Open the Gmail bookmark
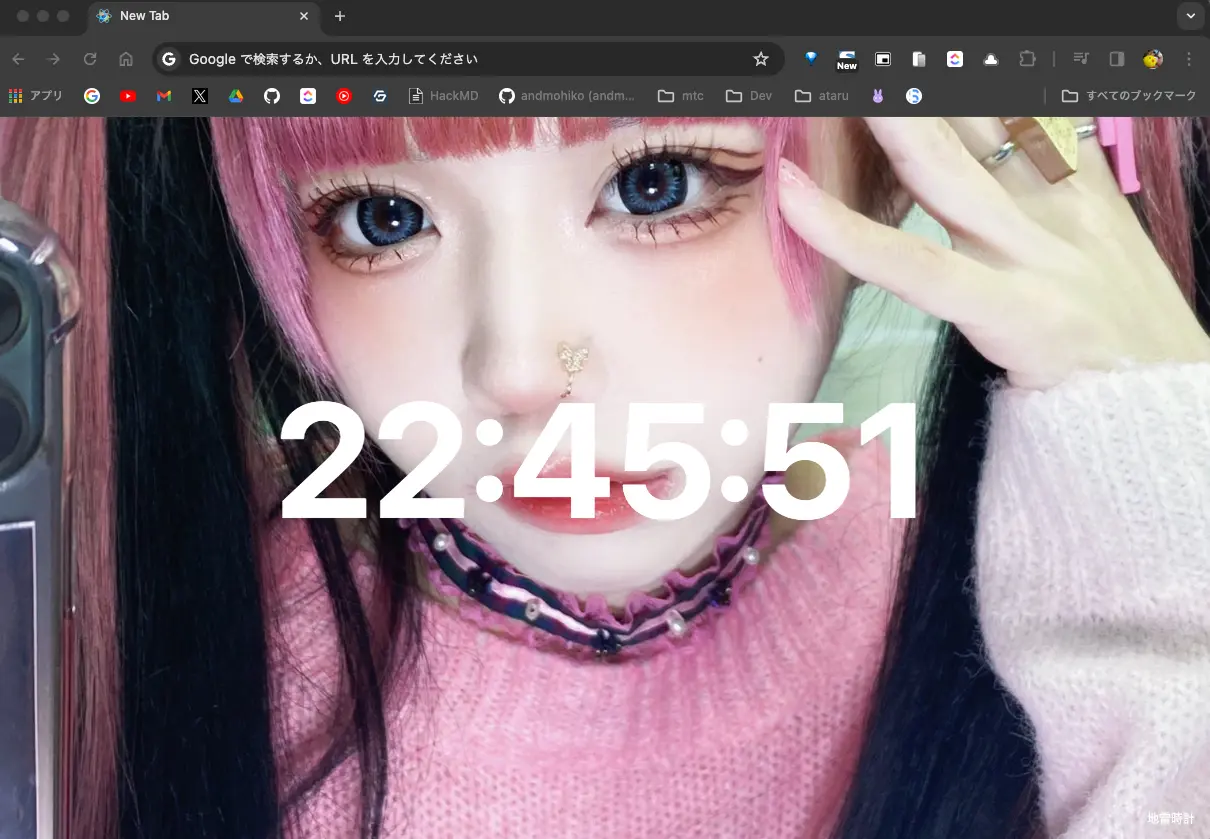Screen dimensions: 1210x839 click(164, 96)
